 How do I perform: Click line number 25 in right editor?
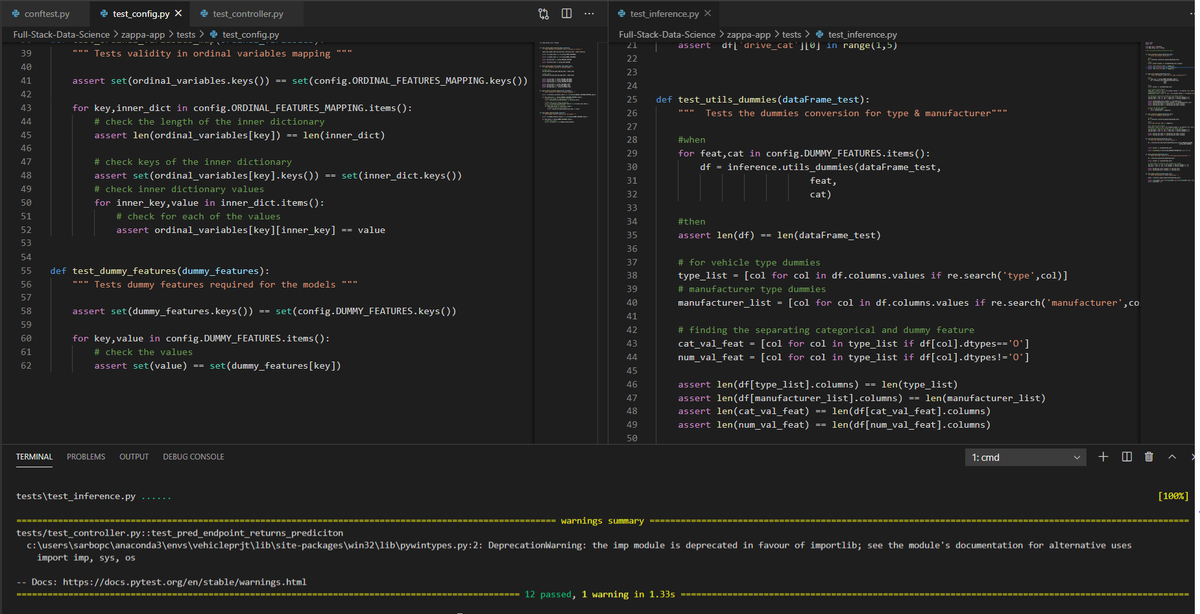631,100
